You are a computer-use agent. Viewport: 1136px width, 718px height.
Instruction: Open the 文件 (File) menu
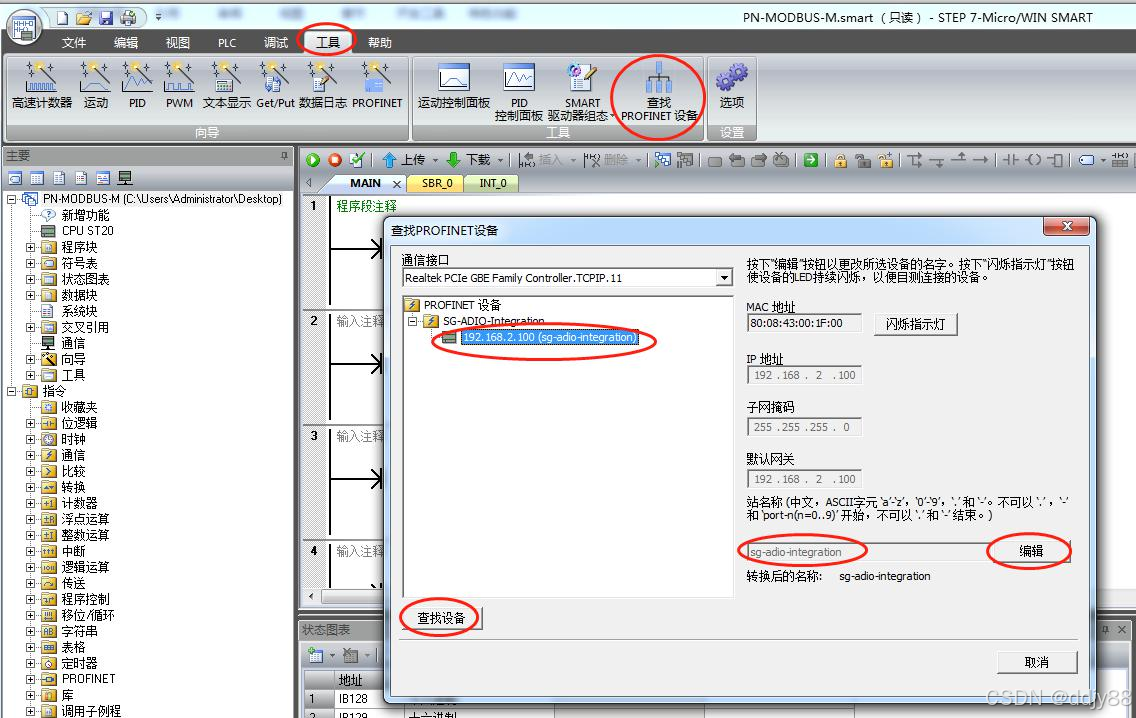click(73, 43)
